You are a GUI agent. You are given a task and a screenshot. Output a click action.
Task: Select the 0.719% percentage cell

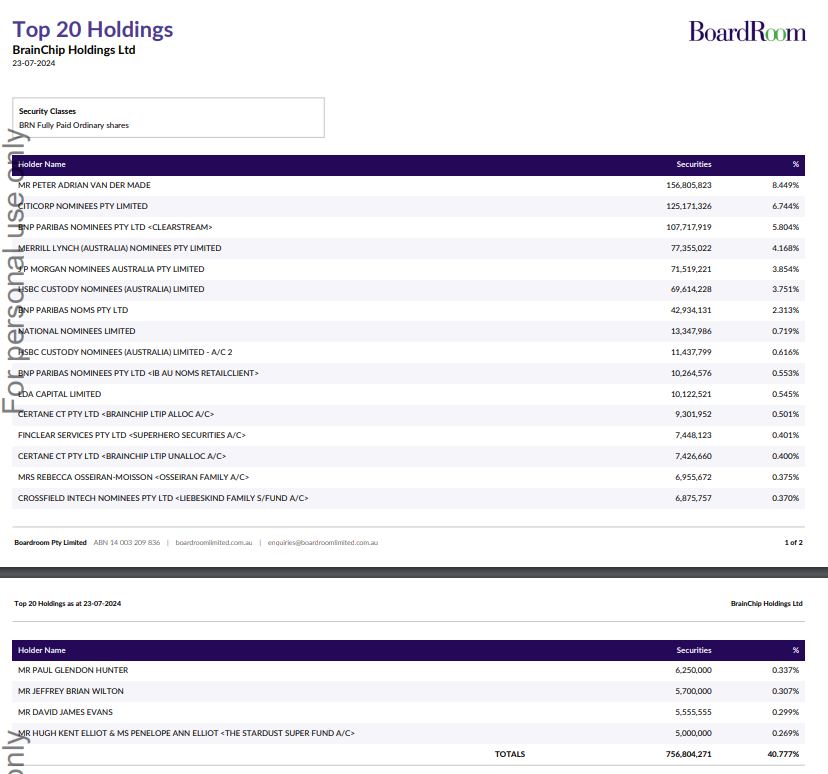click(x=785, y=332)
